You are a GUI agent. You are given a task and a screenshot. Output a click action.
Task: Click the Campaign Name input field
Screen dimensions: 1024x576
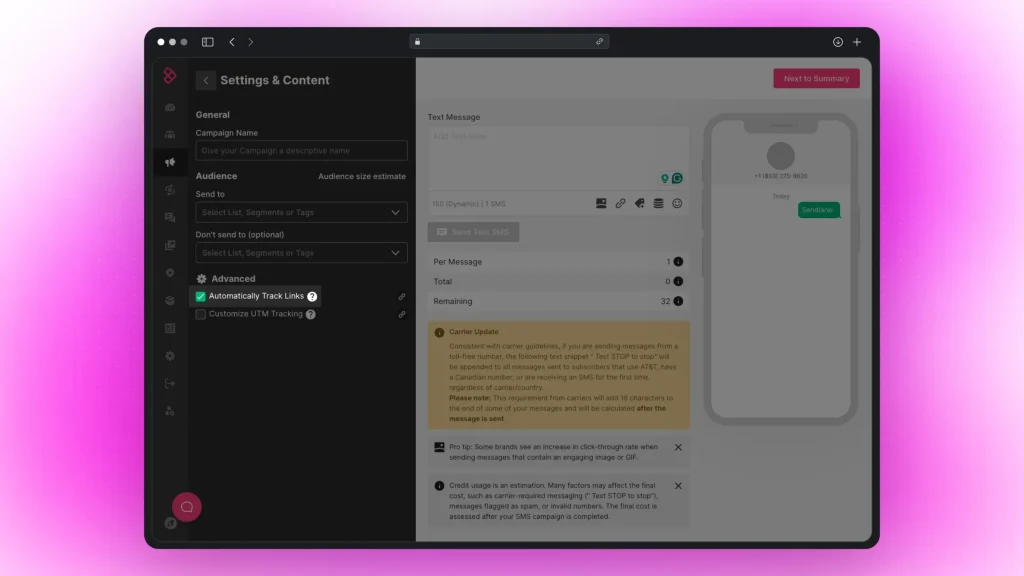pyautogui.click(x=300, y=150)
